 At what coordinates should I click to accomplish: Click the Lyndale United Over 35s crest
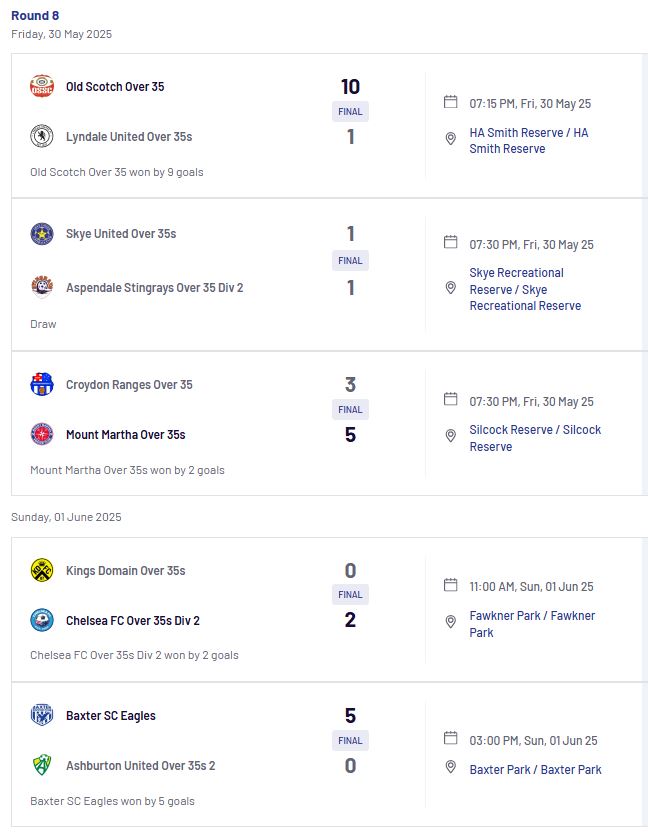click(42, 136)
